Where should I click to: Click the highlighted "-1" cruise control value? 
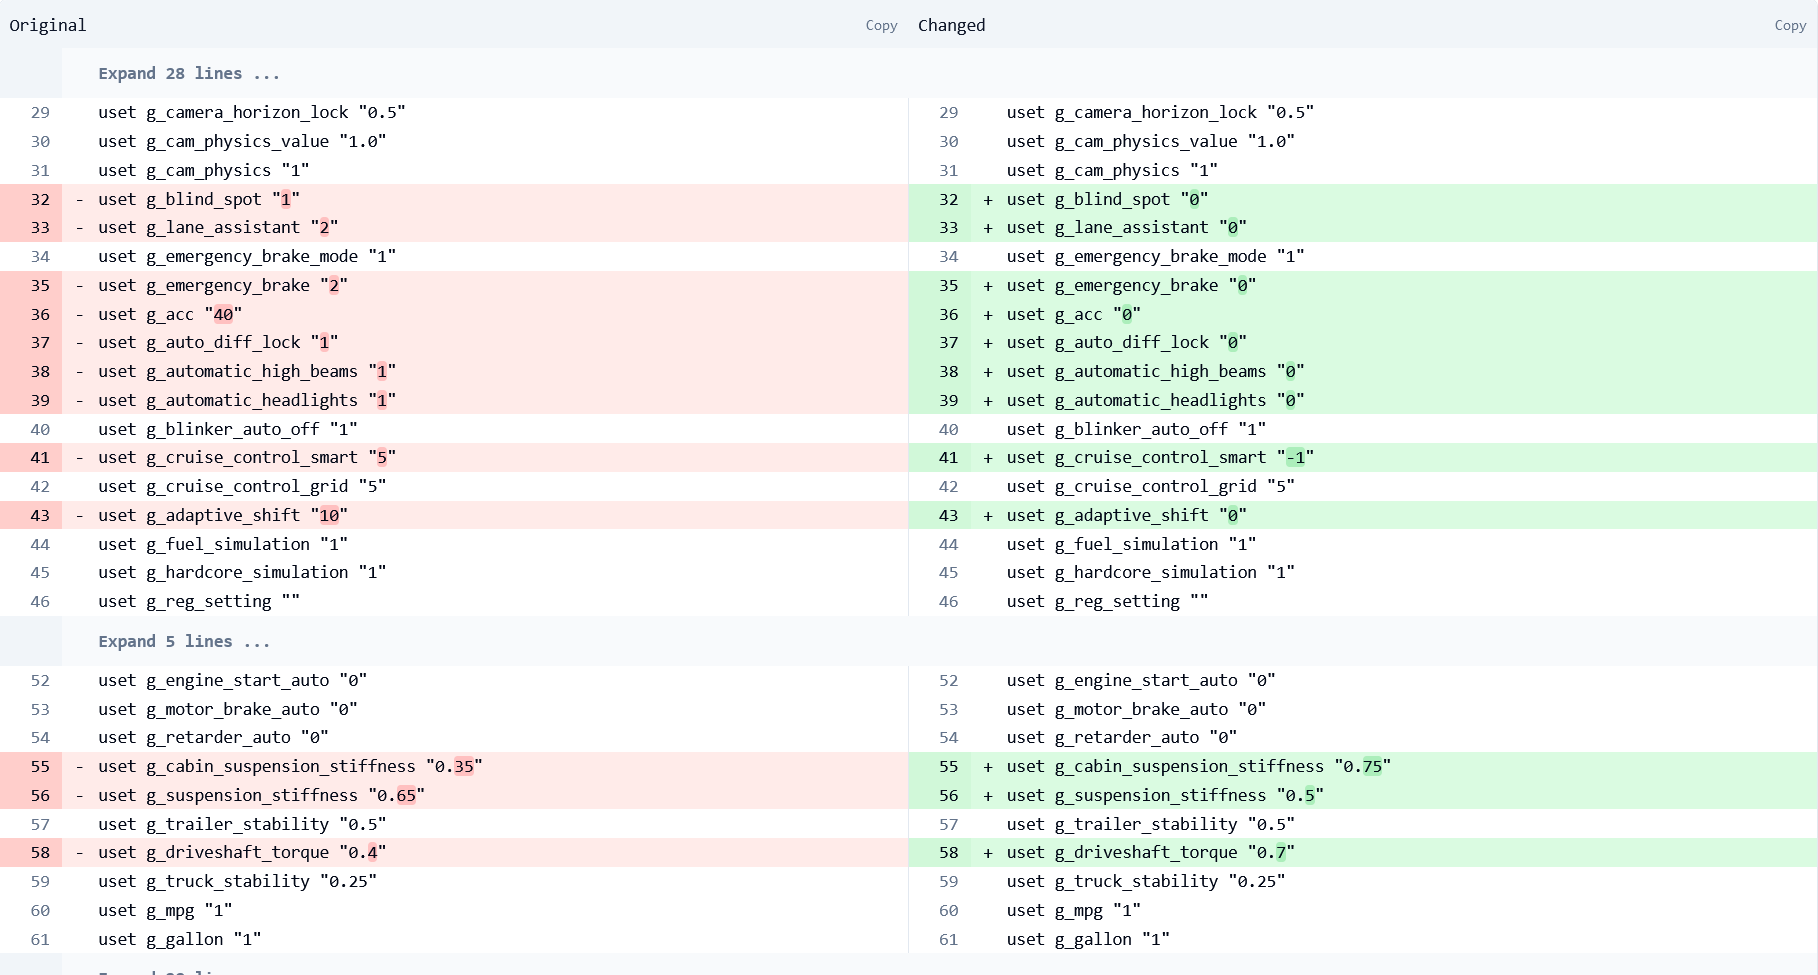click(1295, 457)
